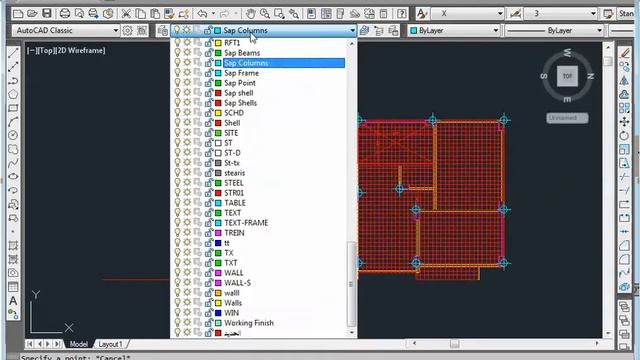This screenshot has height=360, width=640.
Task: Click blue color swatch of WIN layer
Action: [218, 313]
